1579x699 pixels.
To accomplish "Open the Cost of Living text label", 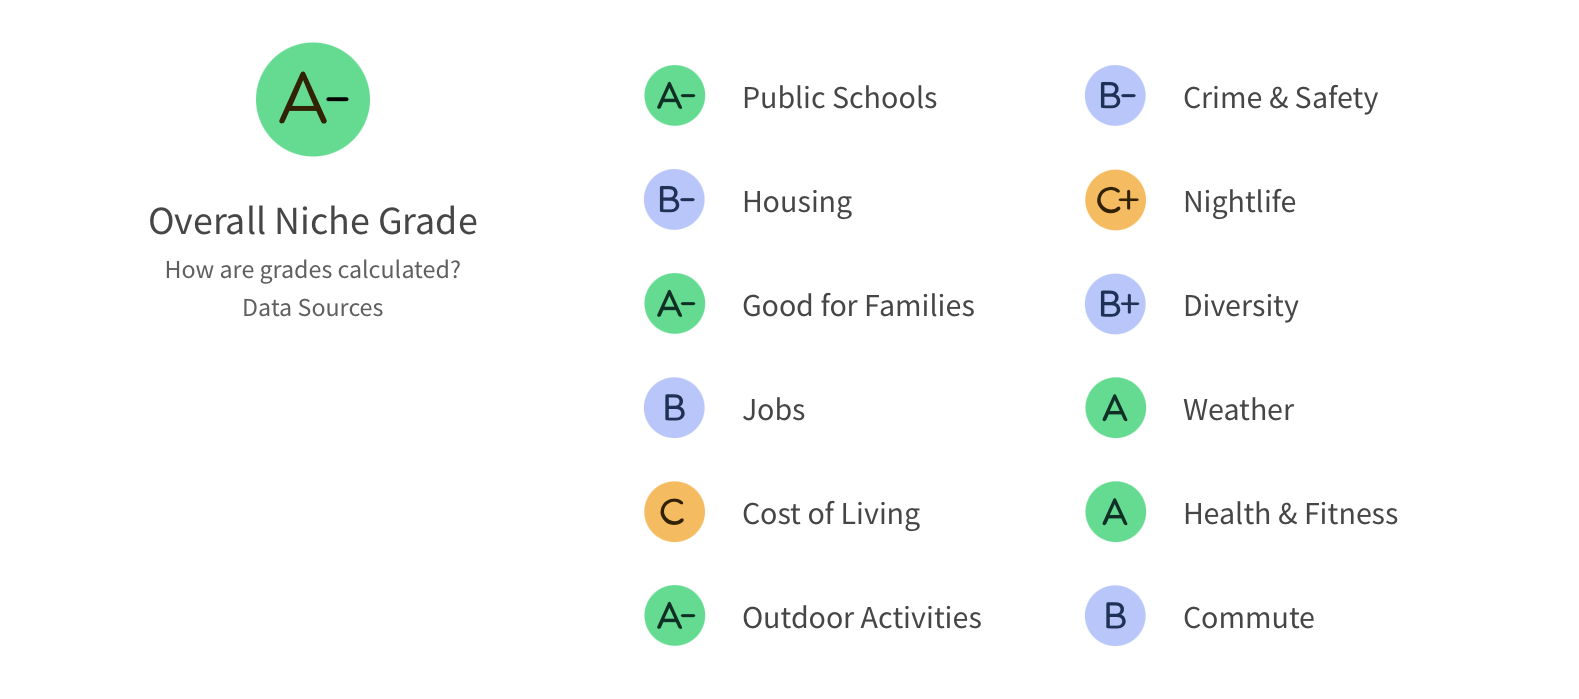I will (831, 514).
